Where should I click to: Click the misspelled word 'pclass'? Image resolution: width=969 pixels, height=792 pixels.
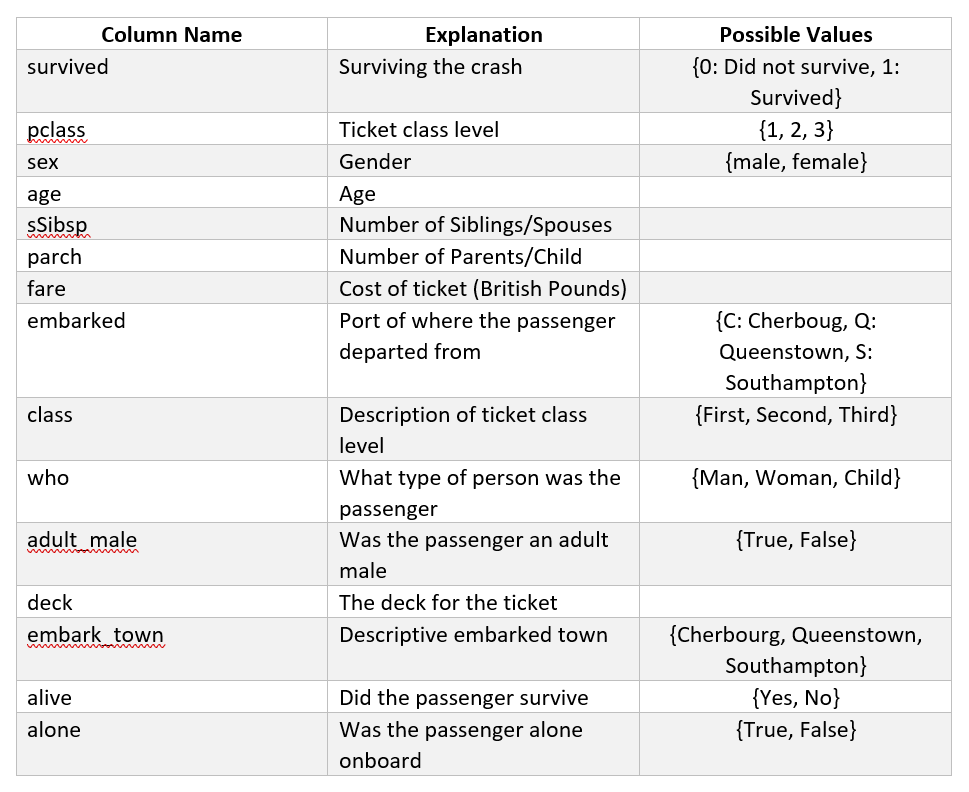click(x=56, y=130)
